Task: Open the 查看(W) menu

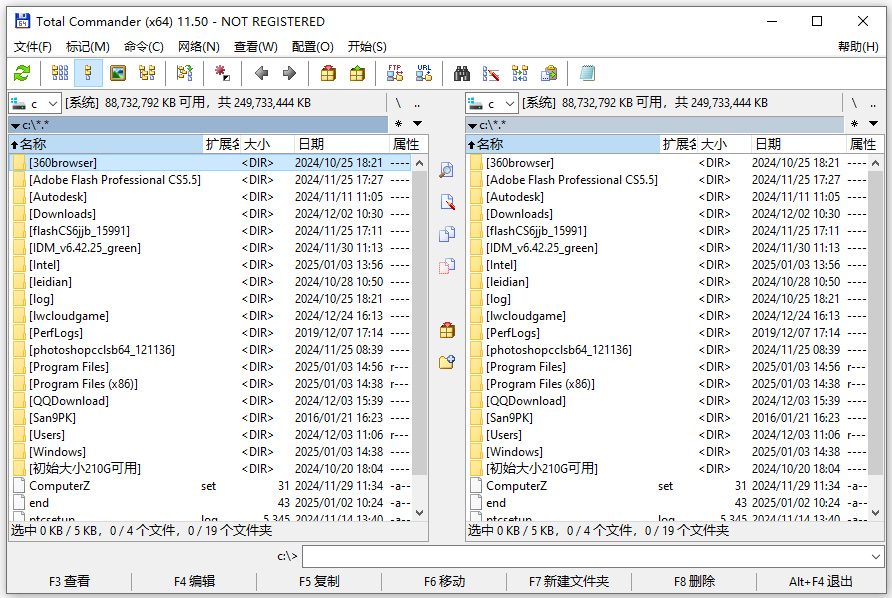Action: (x=255, y=47)
